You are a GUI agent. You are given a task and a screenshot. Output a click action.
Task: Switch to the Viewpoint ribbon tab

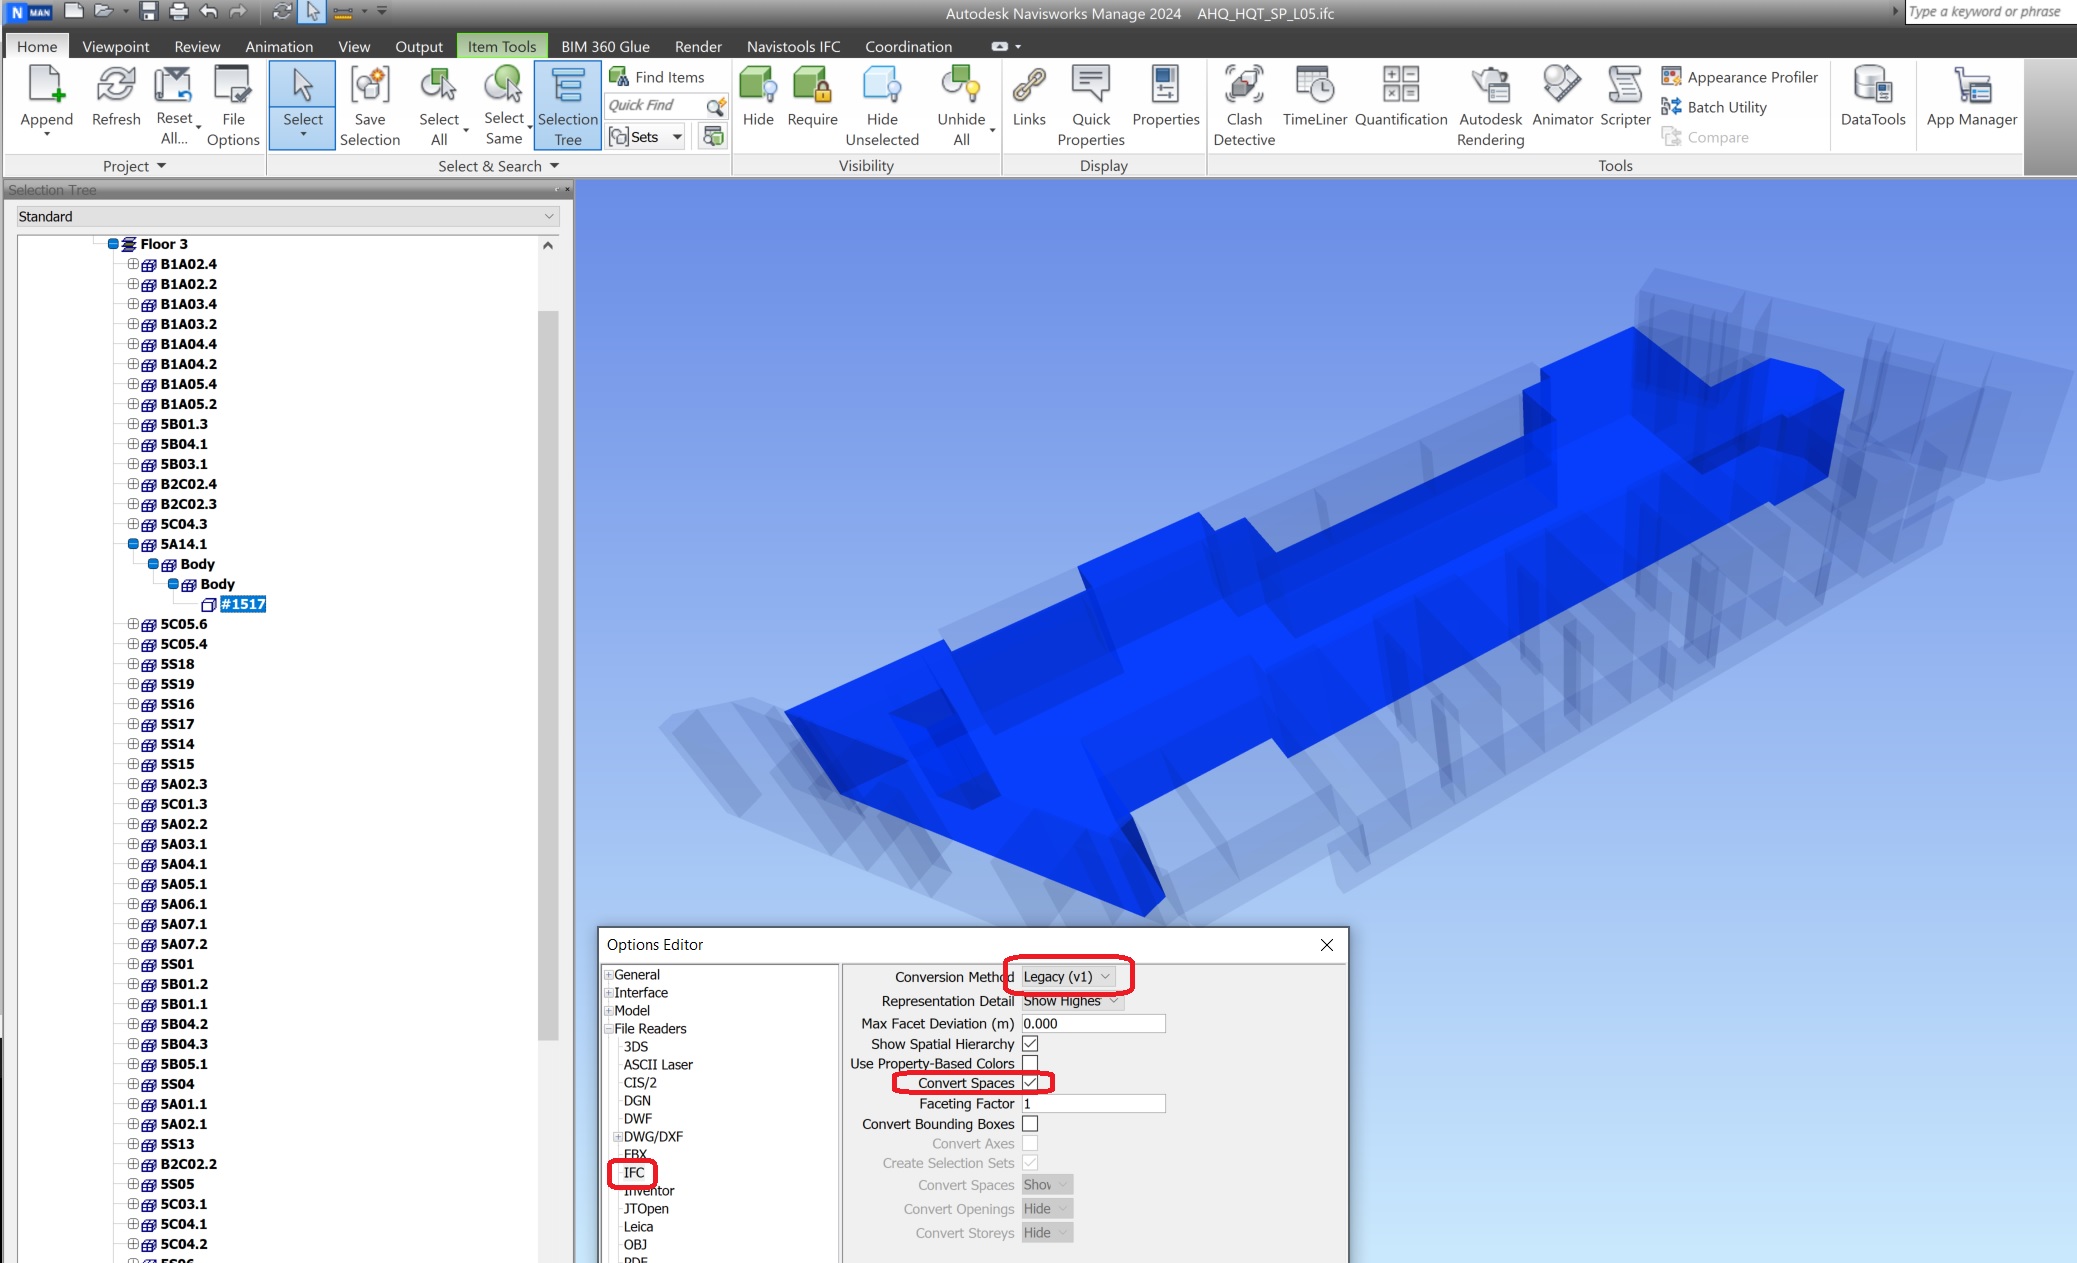(x=115, y=46)
